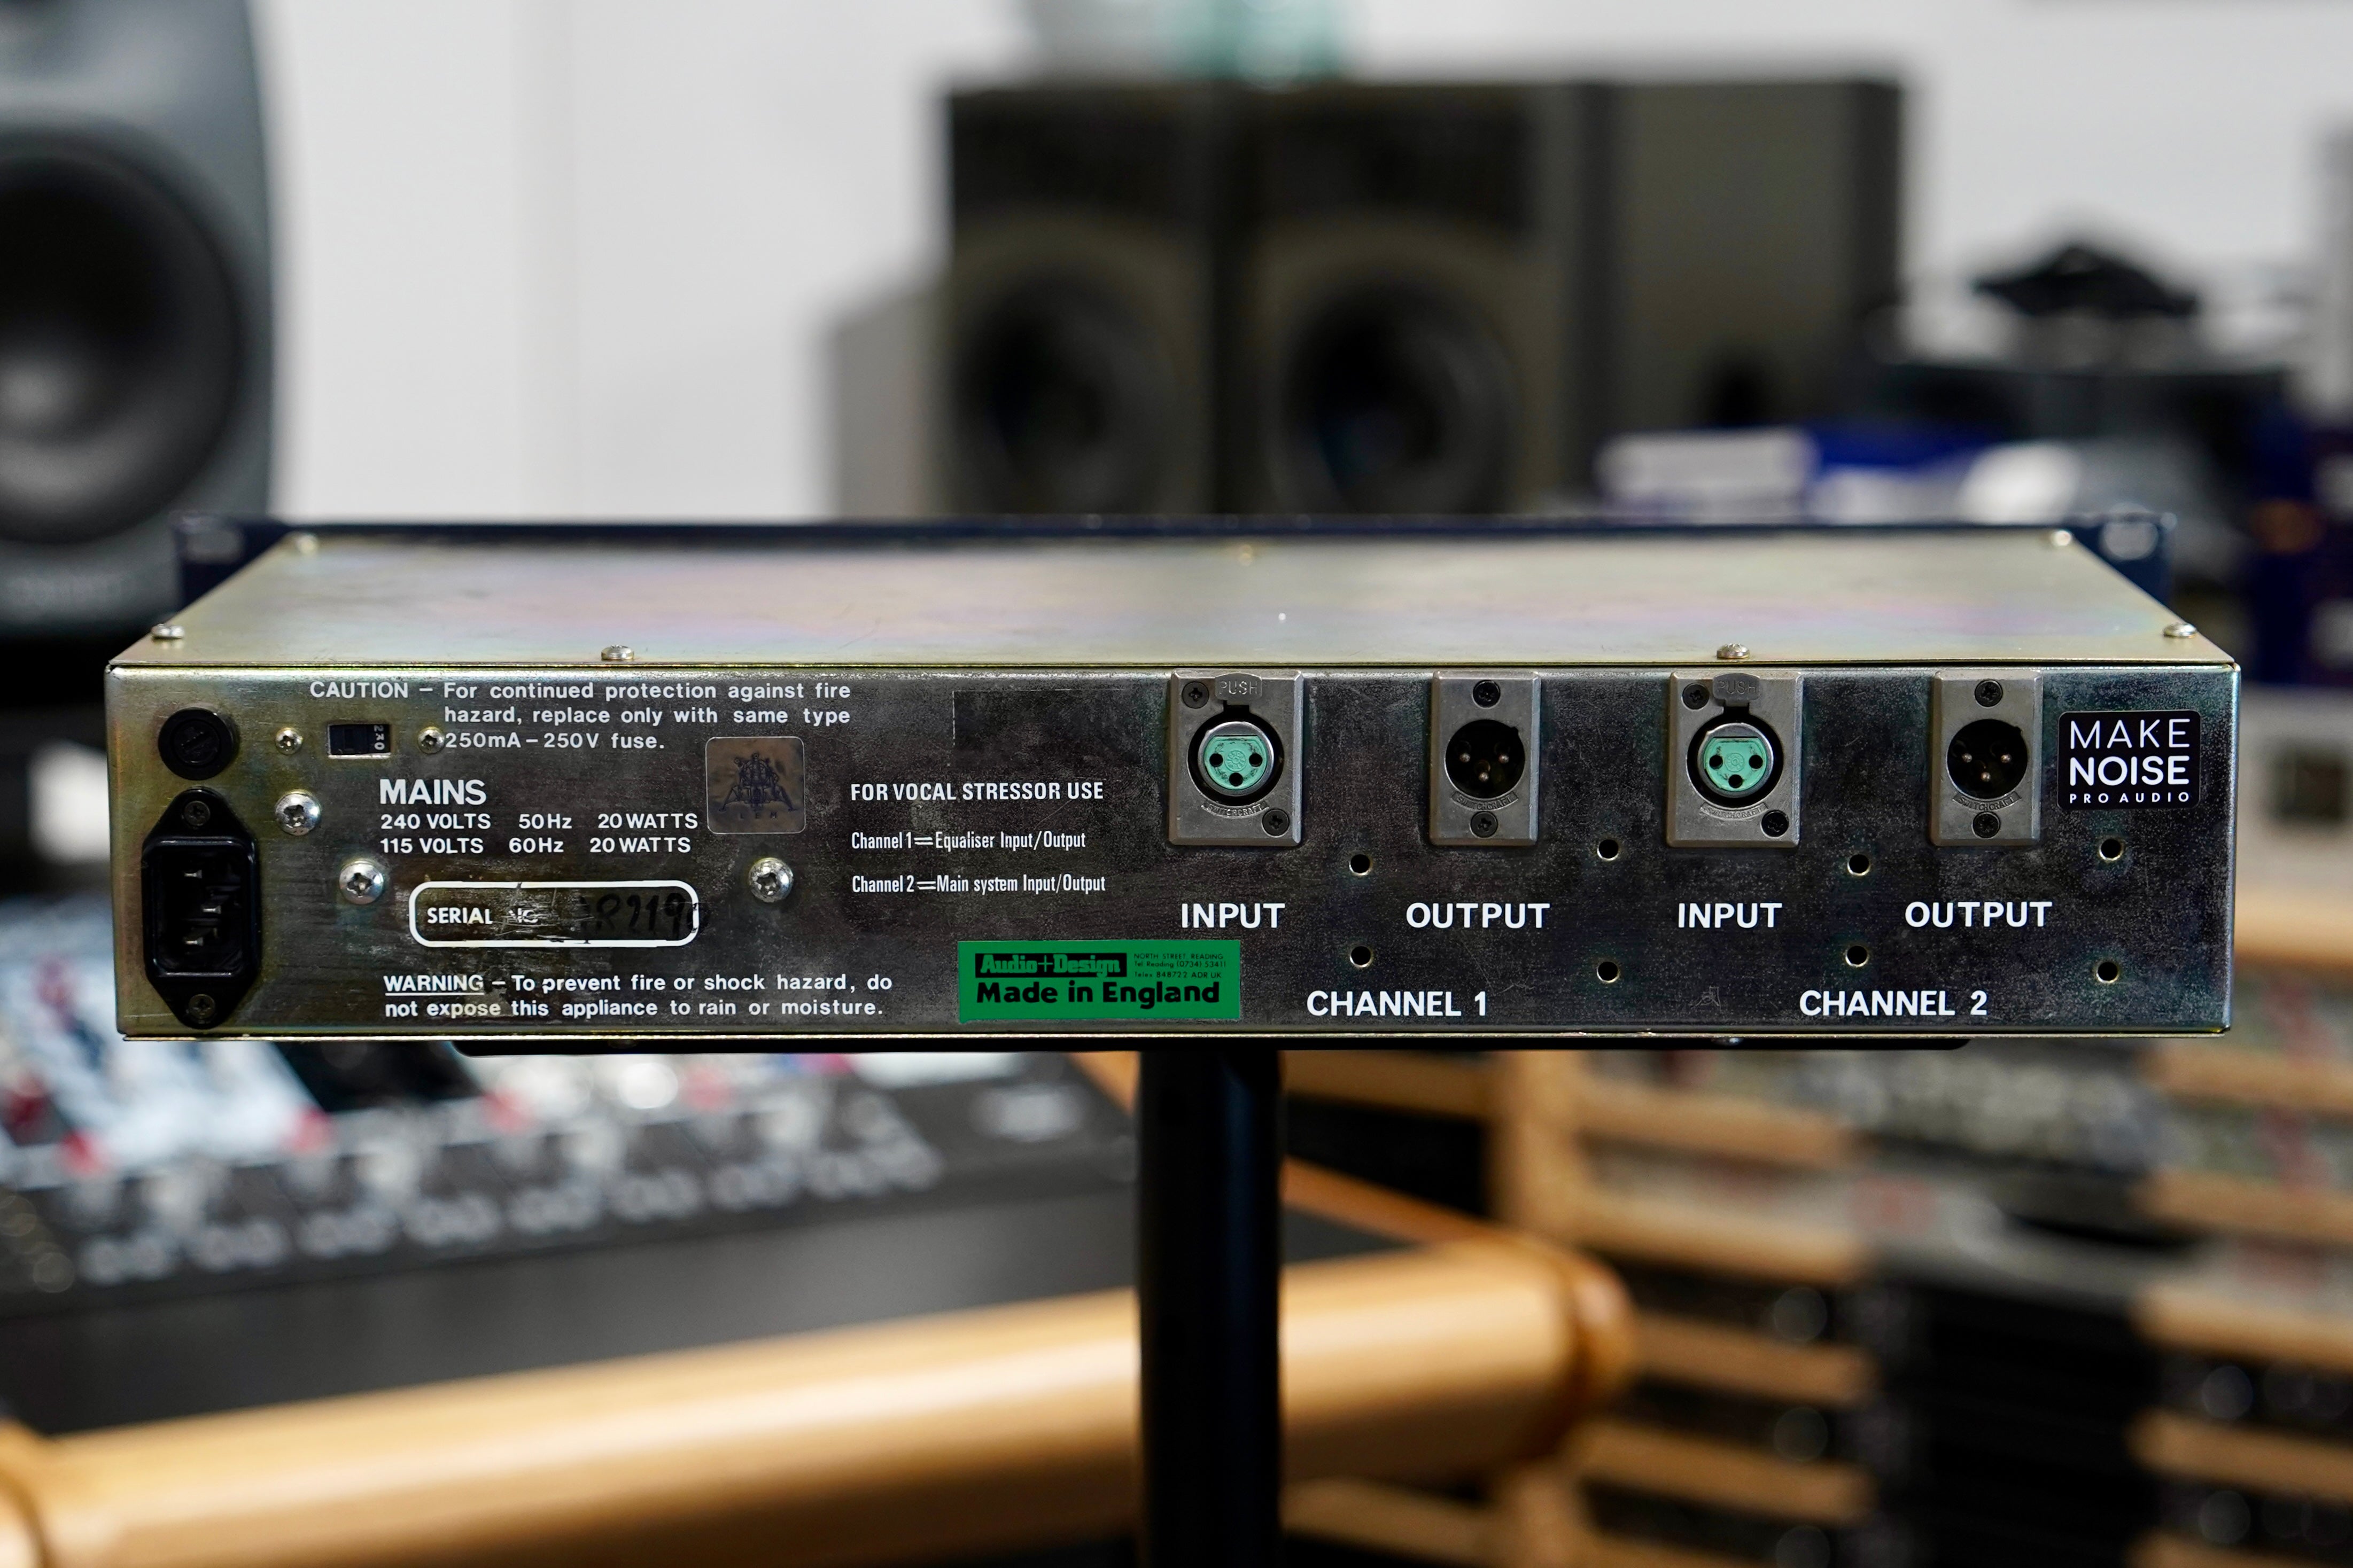Click the Serial No. box

pyautogui.click(x=554, y=913)
